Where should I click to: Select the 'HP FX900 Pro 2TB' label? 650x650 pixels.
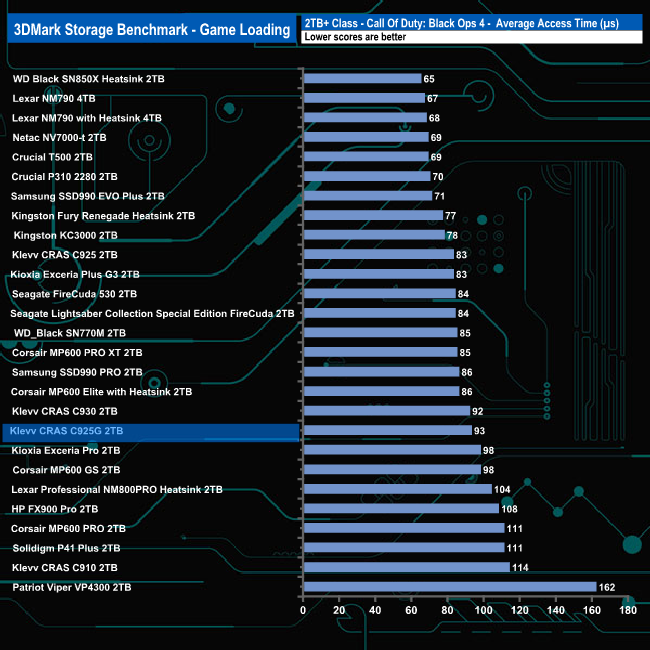click(55, 509)
